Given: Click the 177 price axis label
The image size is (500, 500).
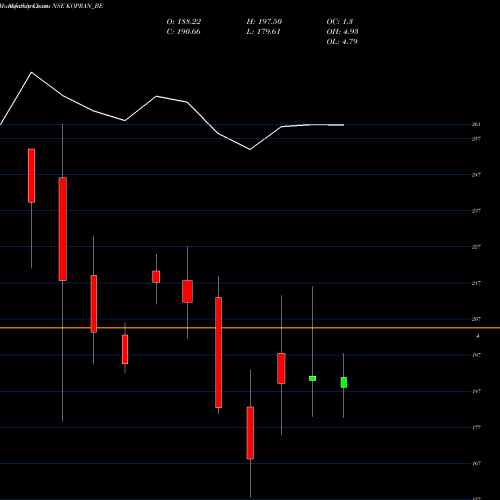Looking at the screenshot, I should click(476, 427).
